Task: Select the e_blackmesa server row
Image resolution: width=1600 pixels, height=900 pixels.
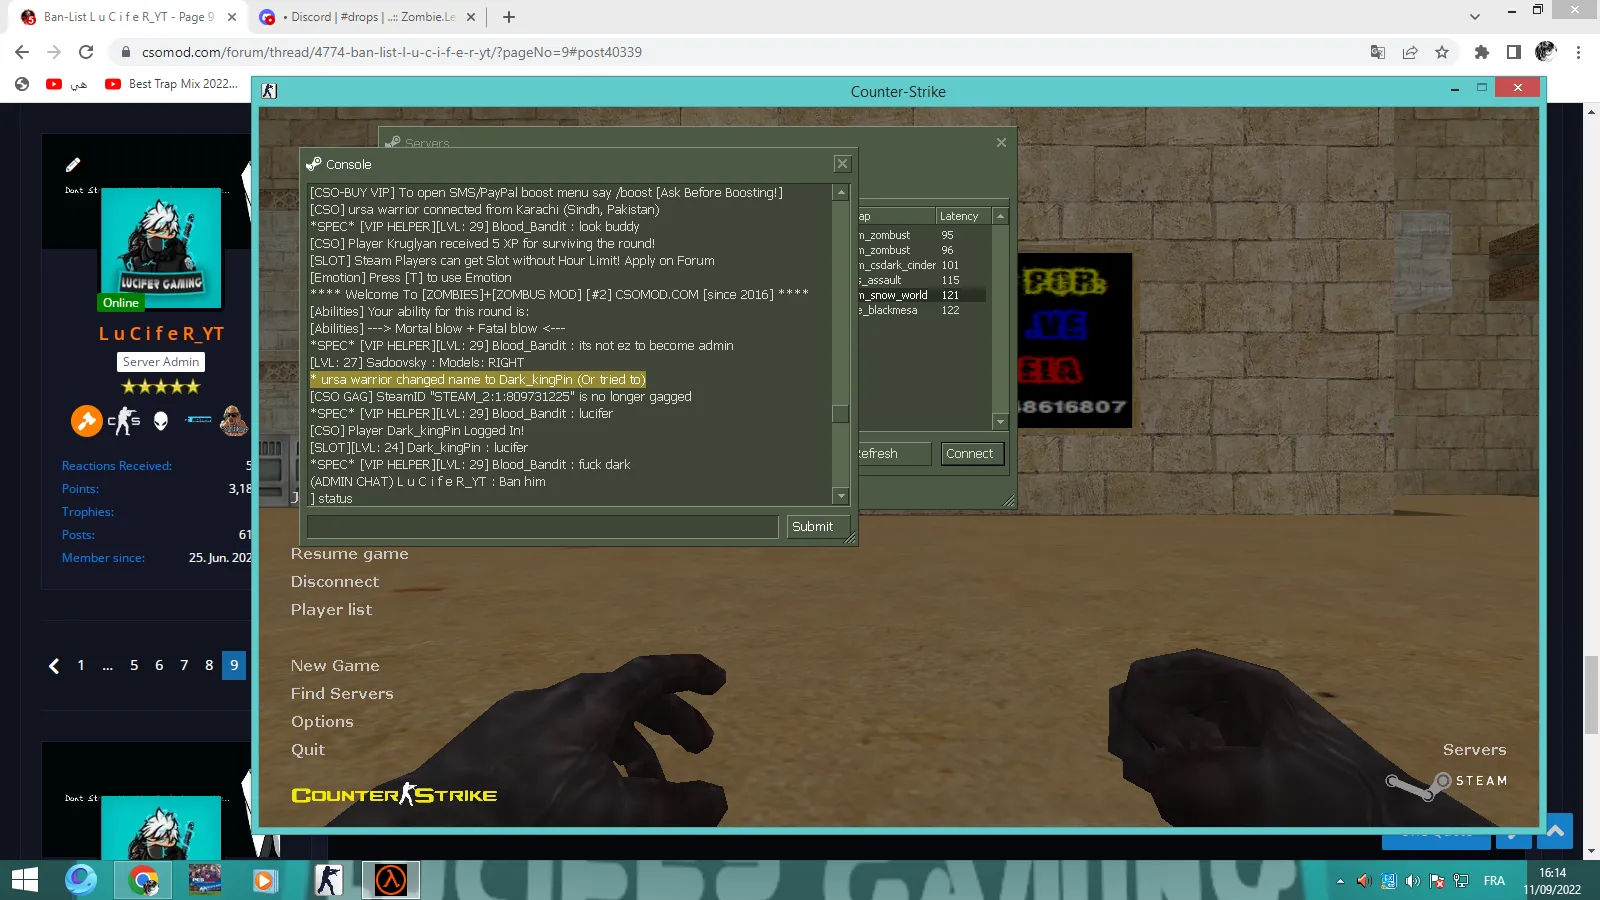Action: click(922, 310)
